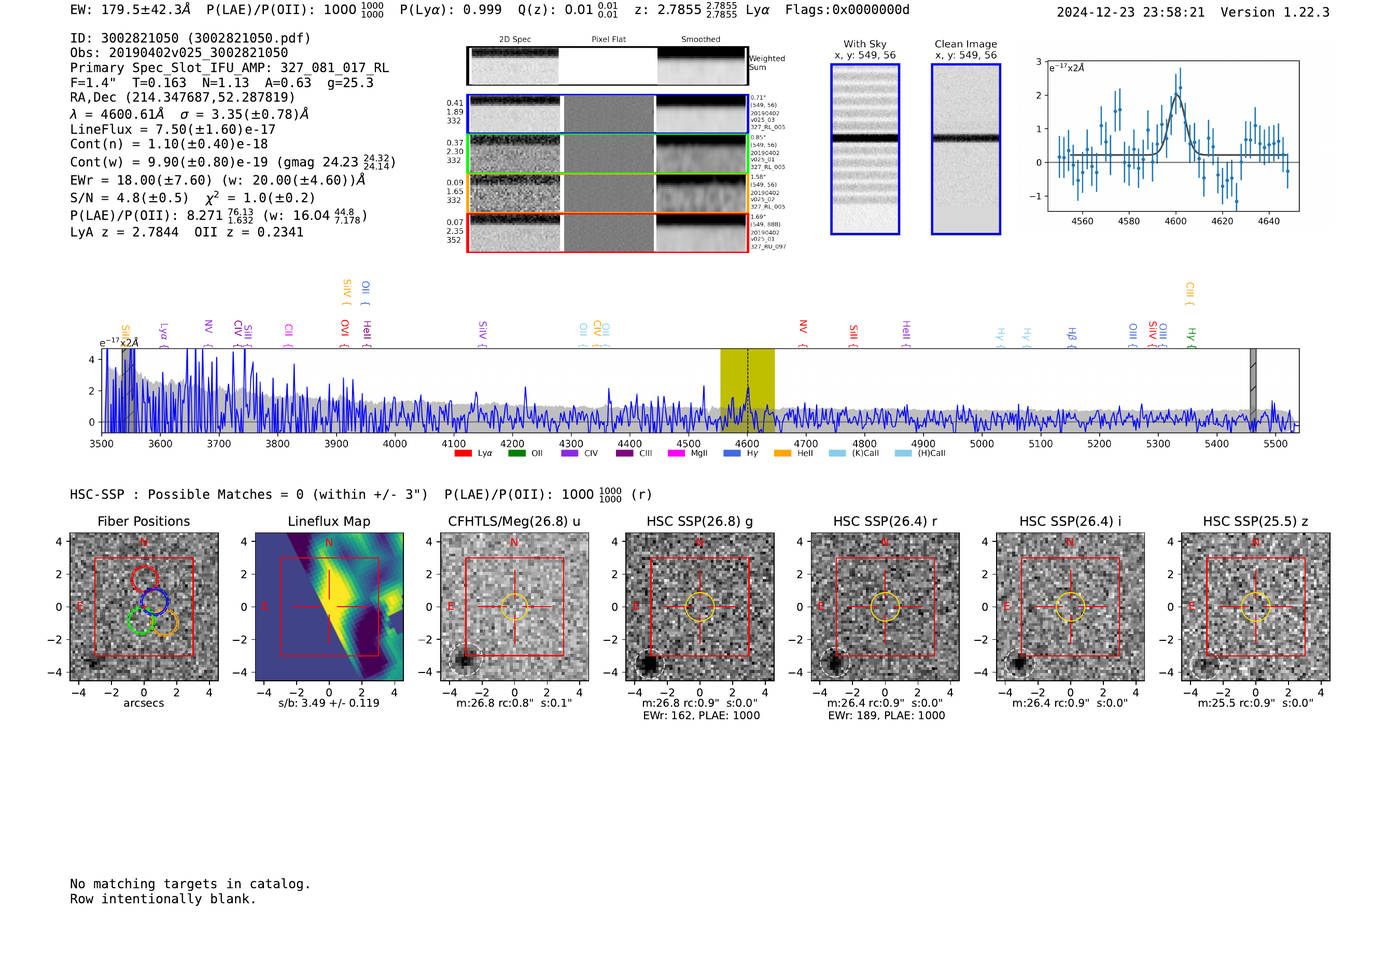Click the dark purple CIII legend swatch
The image size is (1400, 953).
(x=624, y=453)
